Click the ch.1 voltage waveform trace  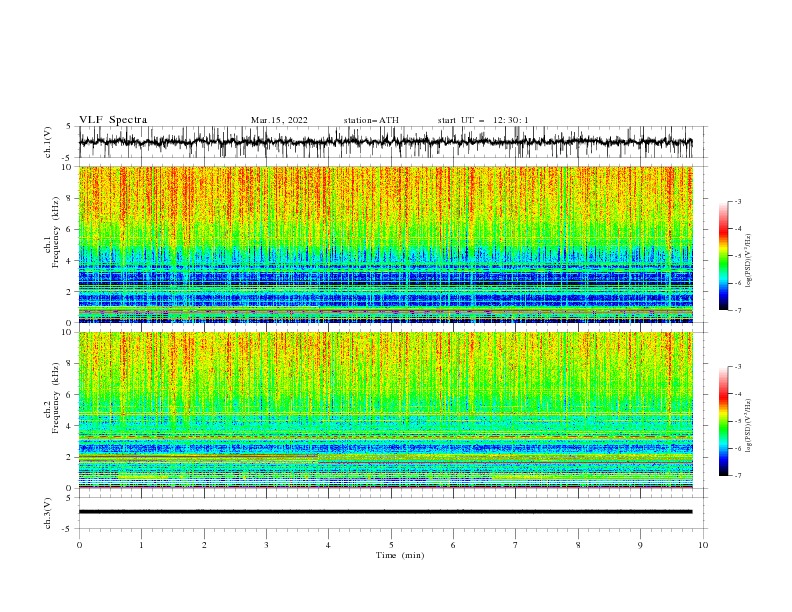(385, 142)
